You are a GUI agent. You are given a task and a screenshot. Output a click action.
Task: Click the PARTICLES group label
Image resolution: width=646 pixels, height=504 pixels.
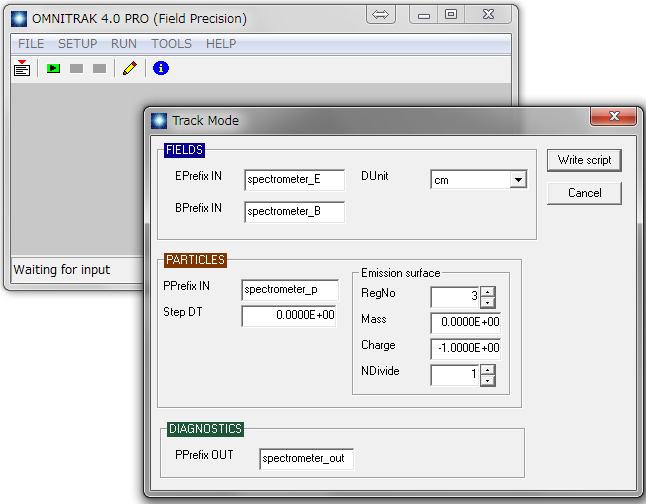point(195,260)
